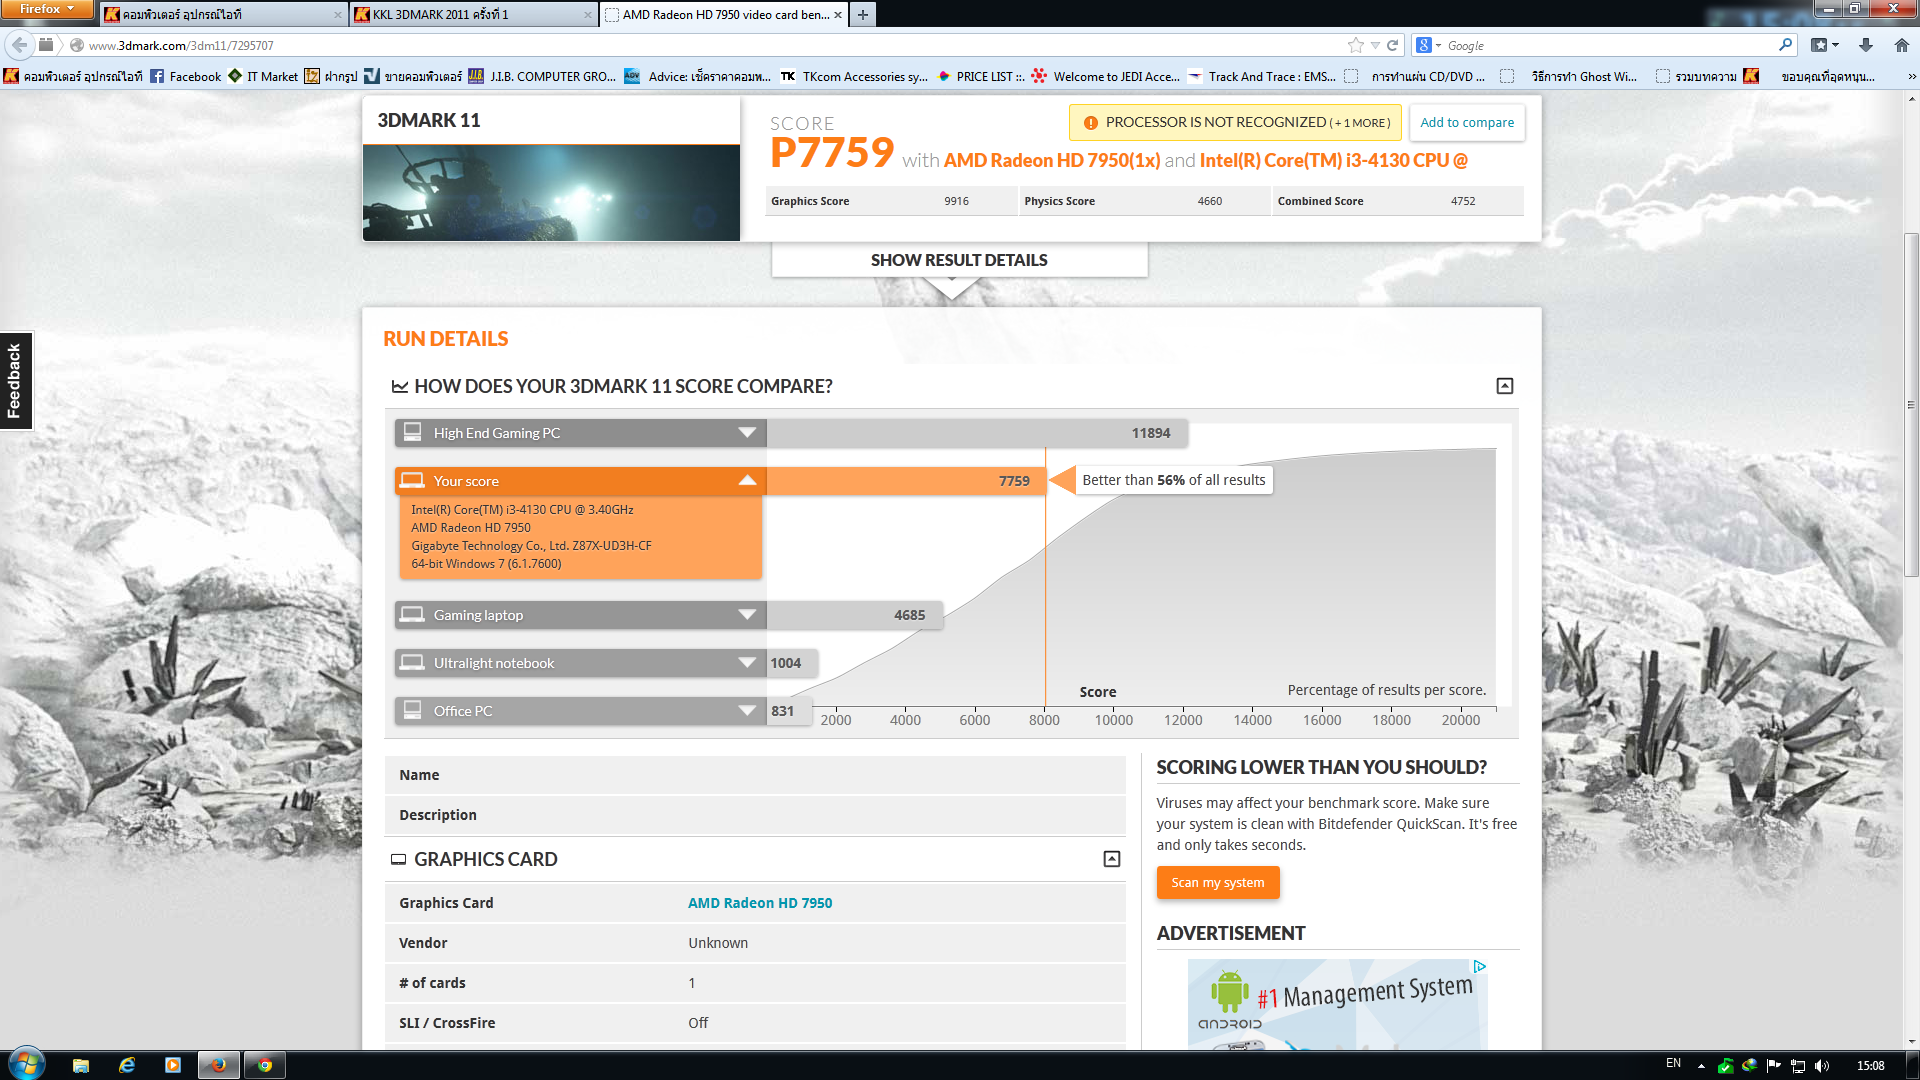Click the browser back arrow button

click(19, 45)
